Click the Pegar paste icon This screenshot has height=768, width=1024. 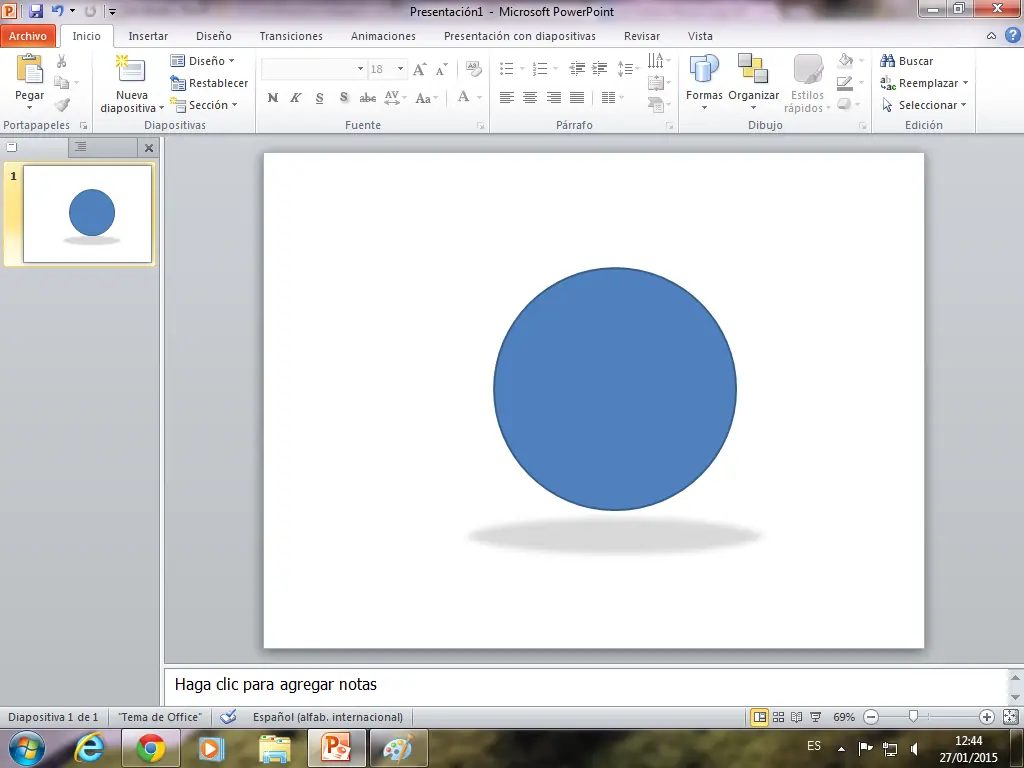click(29, 69)
